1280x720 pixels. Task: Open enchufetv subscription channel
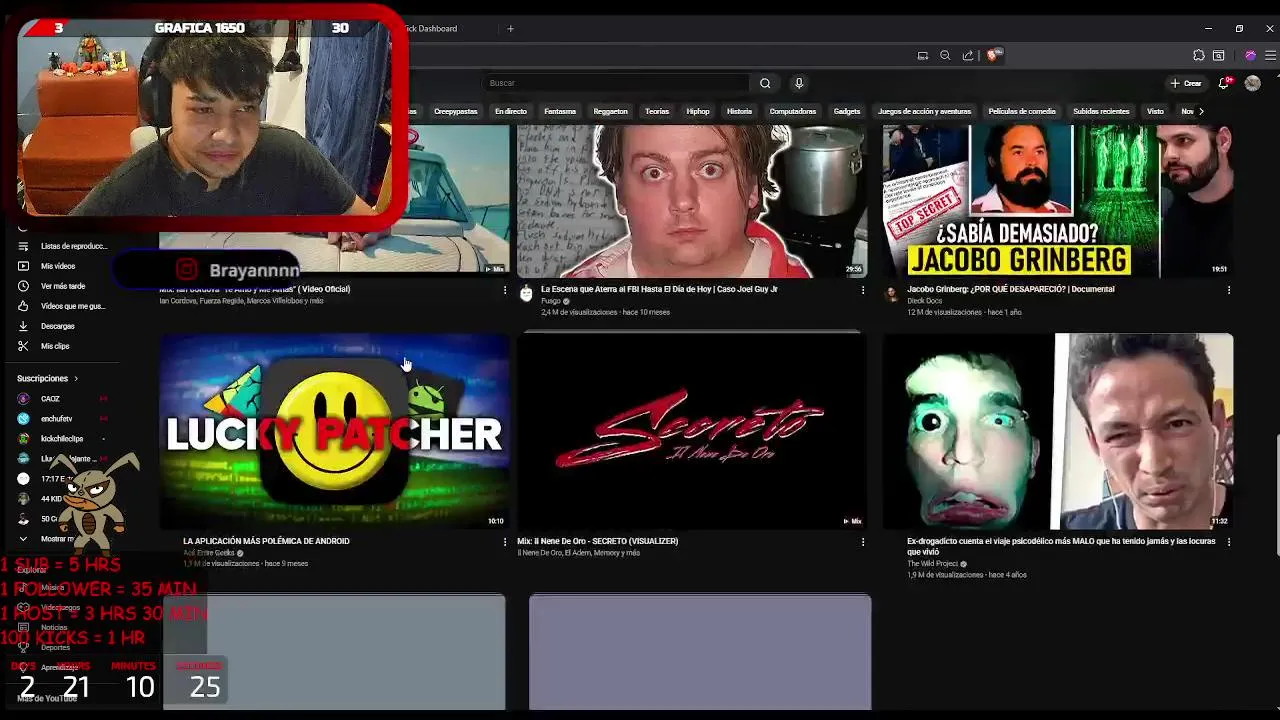point(62,419)
